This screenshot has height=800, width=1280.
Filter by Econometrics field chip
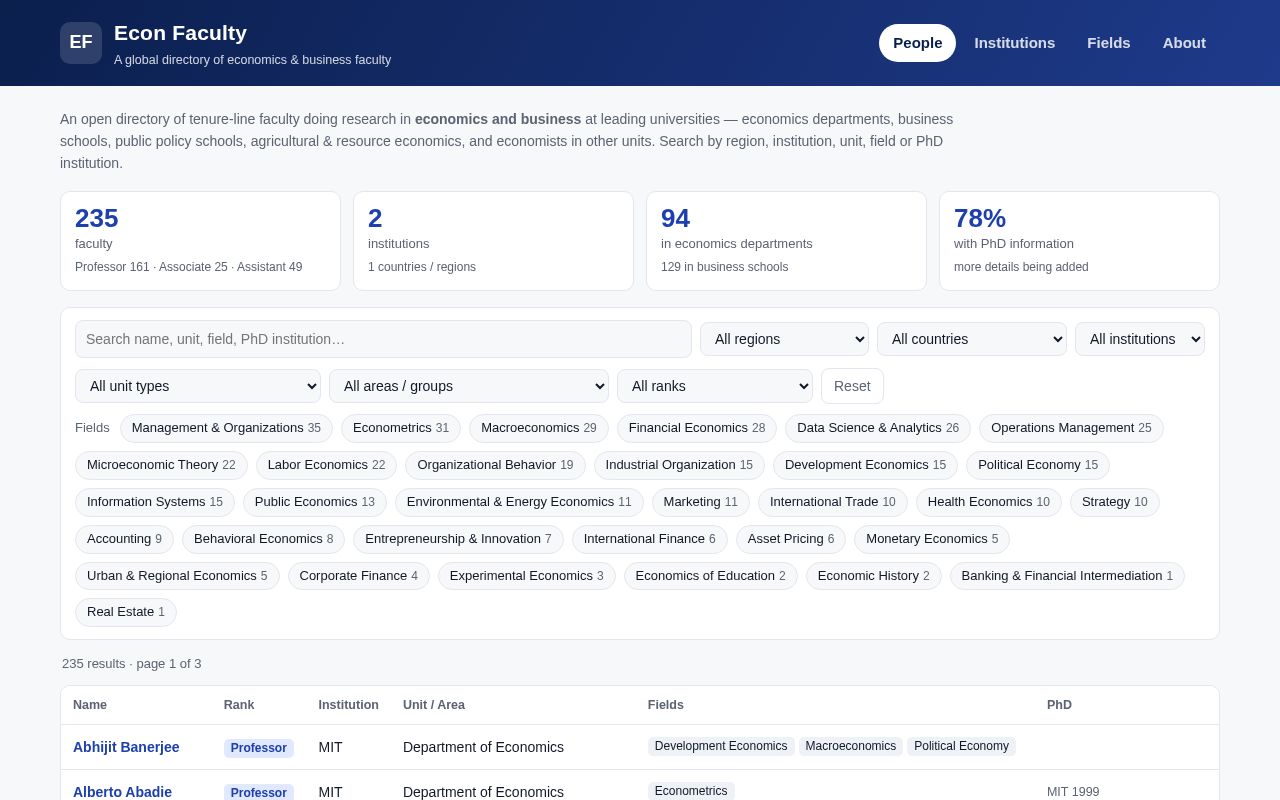[401, 428]
